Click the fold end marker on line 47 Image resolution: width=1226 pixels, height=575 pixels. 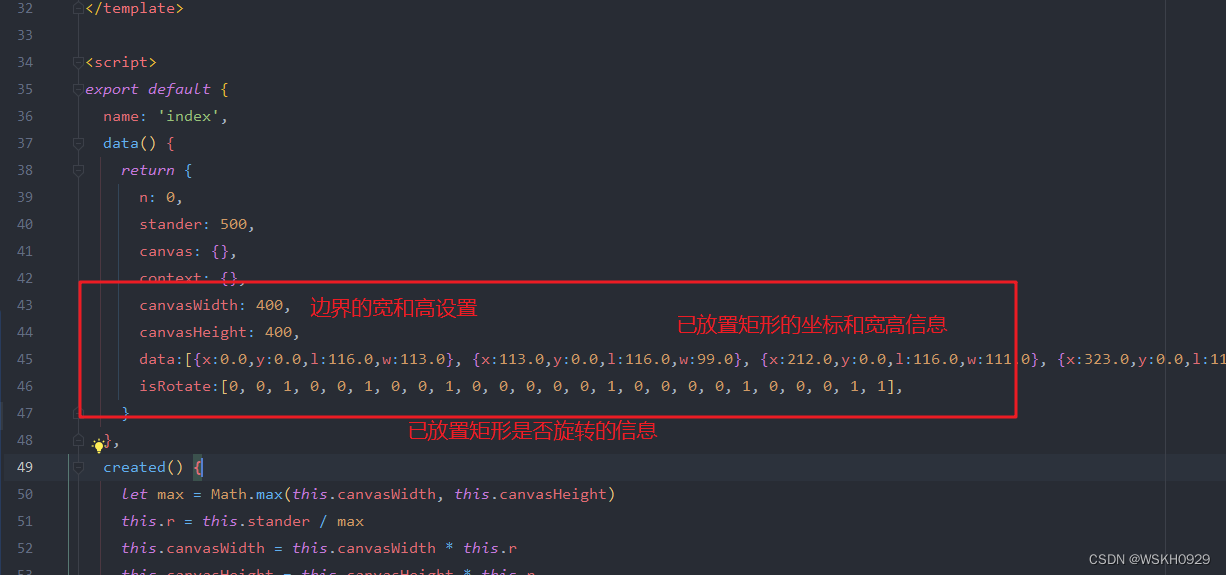[79, 413]
